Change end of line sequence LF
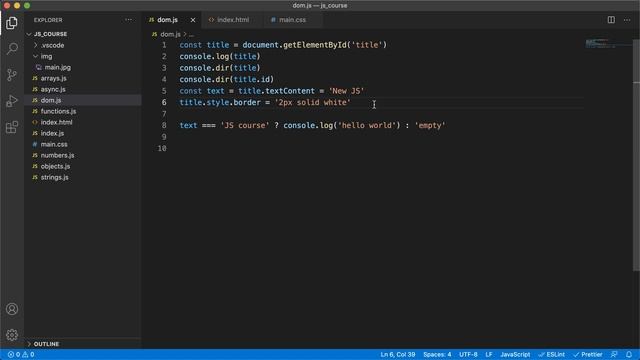640x360 pixels. tap(489, 354)
